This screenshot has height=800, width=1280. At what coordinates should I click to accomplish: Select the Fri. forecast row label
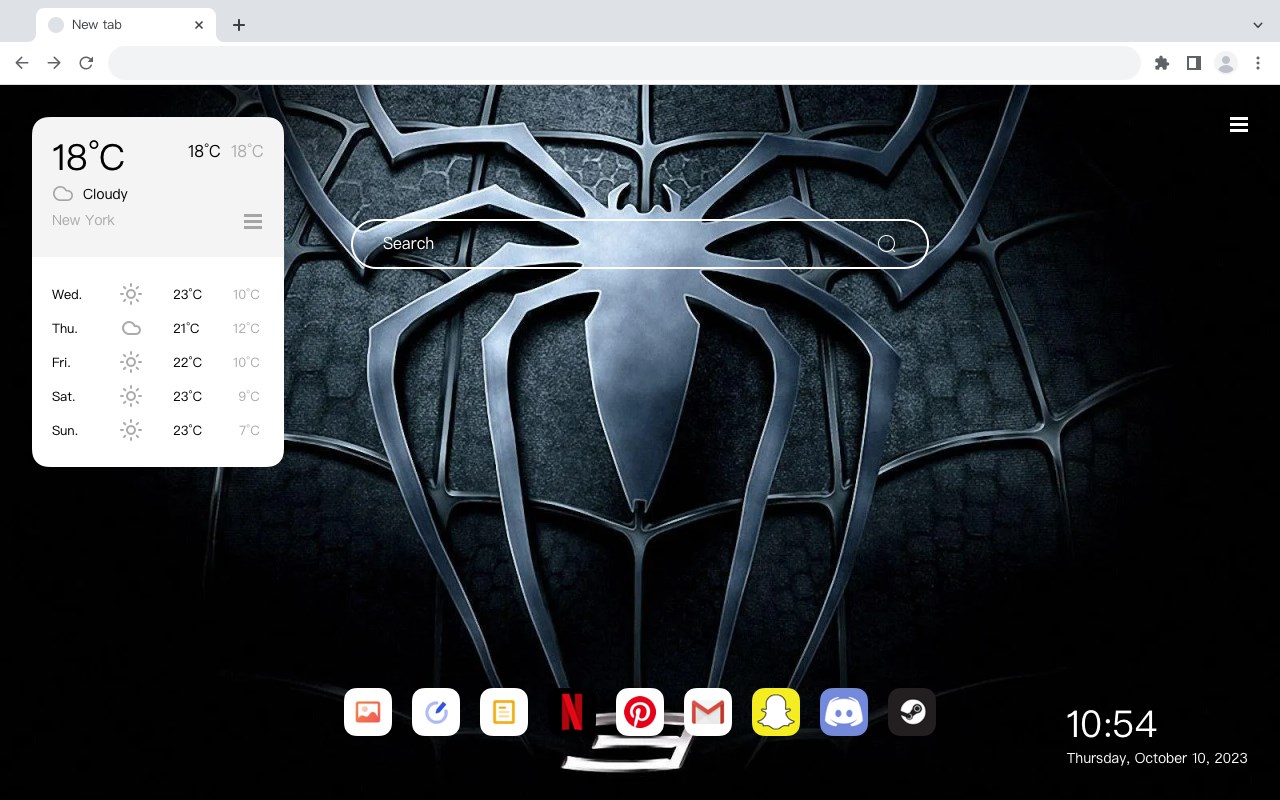click(61, 362)
